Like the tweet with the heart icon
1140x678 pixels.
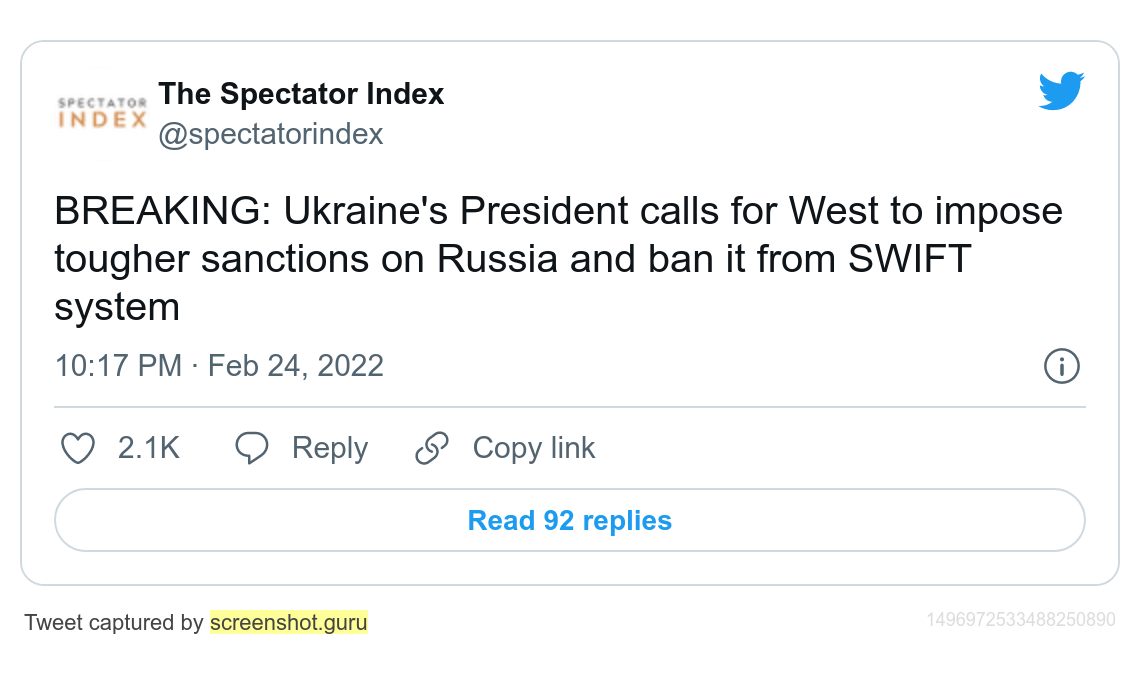tap(78, 448)
